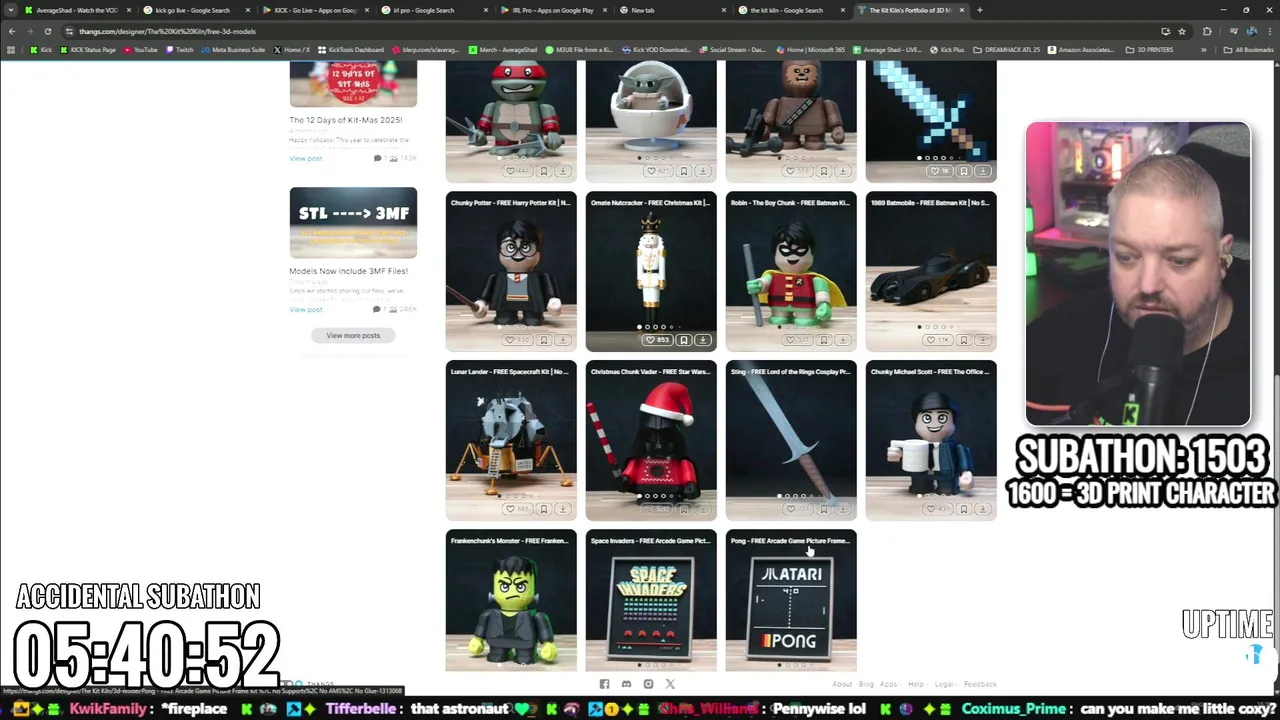Open Blog link in page footer
Viewport: 1280px width, 720px height.
pos(866,684)
